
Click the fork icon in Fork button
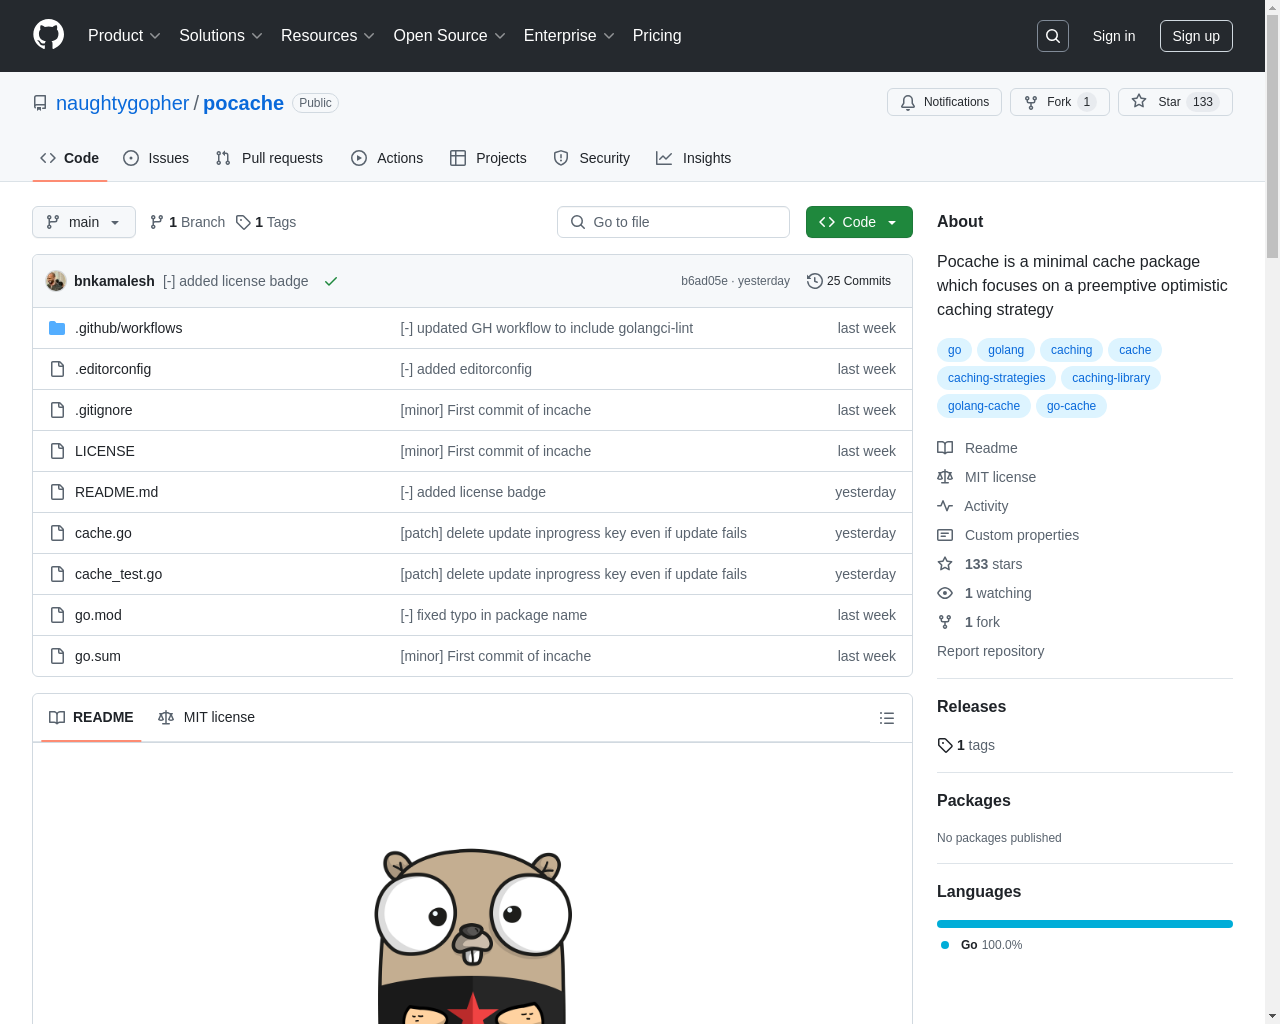coord(1031,102)
